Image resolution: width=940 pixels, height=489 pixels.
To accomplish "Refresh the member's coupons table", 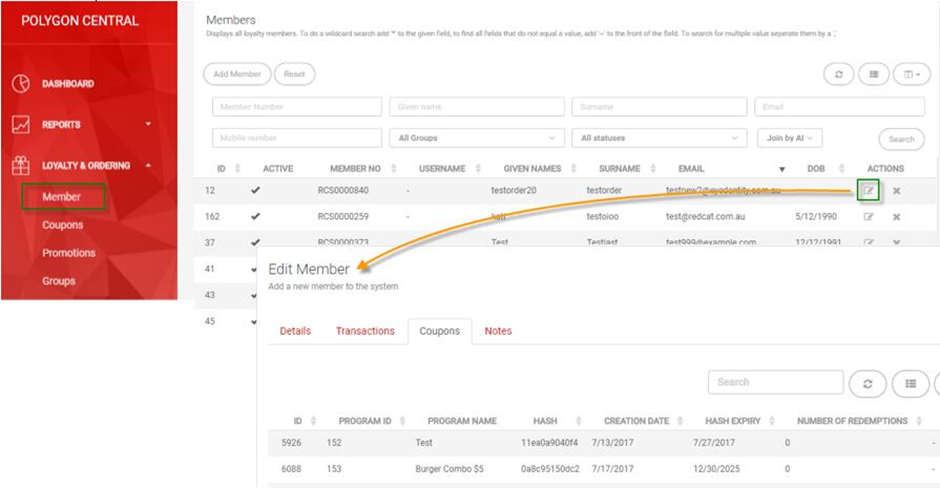I will pyautogui.click(x=867, y=384).
